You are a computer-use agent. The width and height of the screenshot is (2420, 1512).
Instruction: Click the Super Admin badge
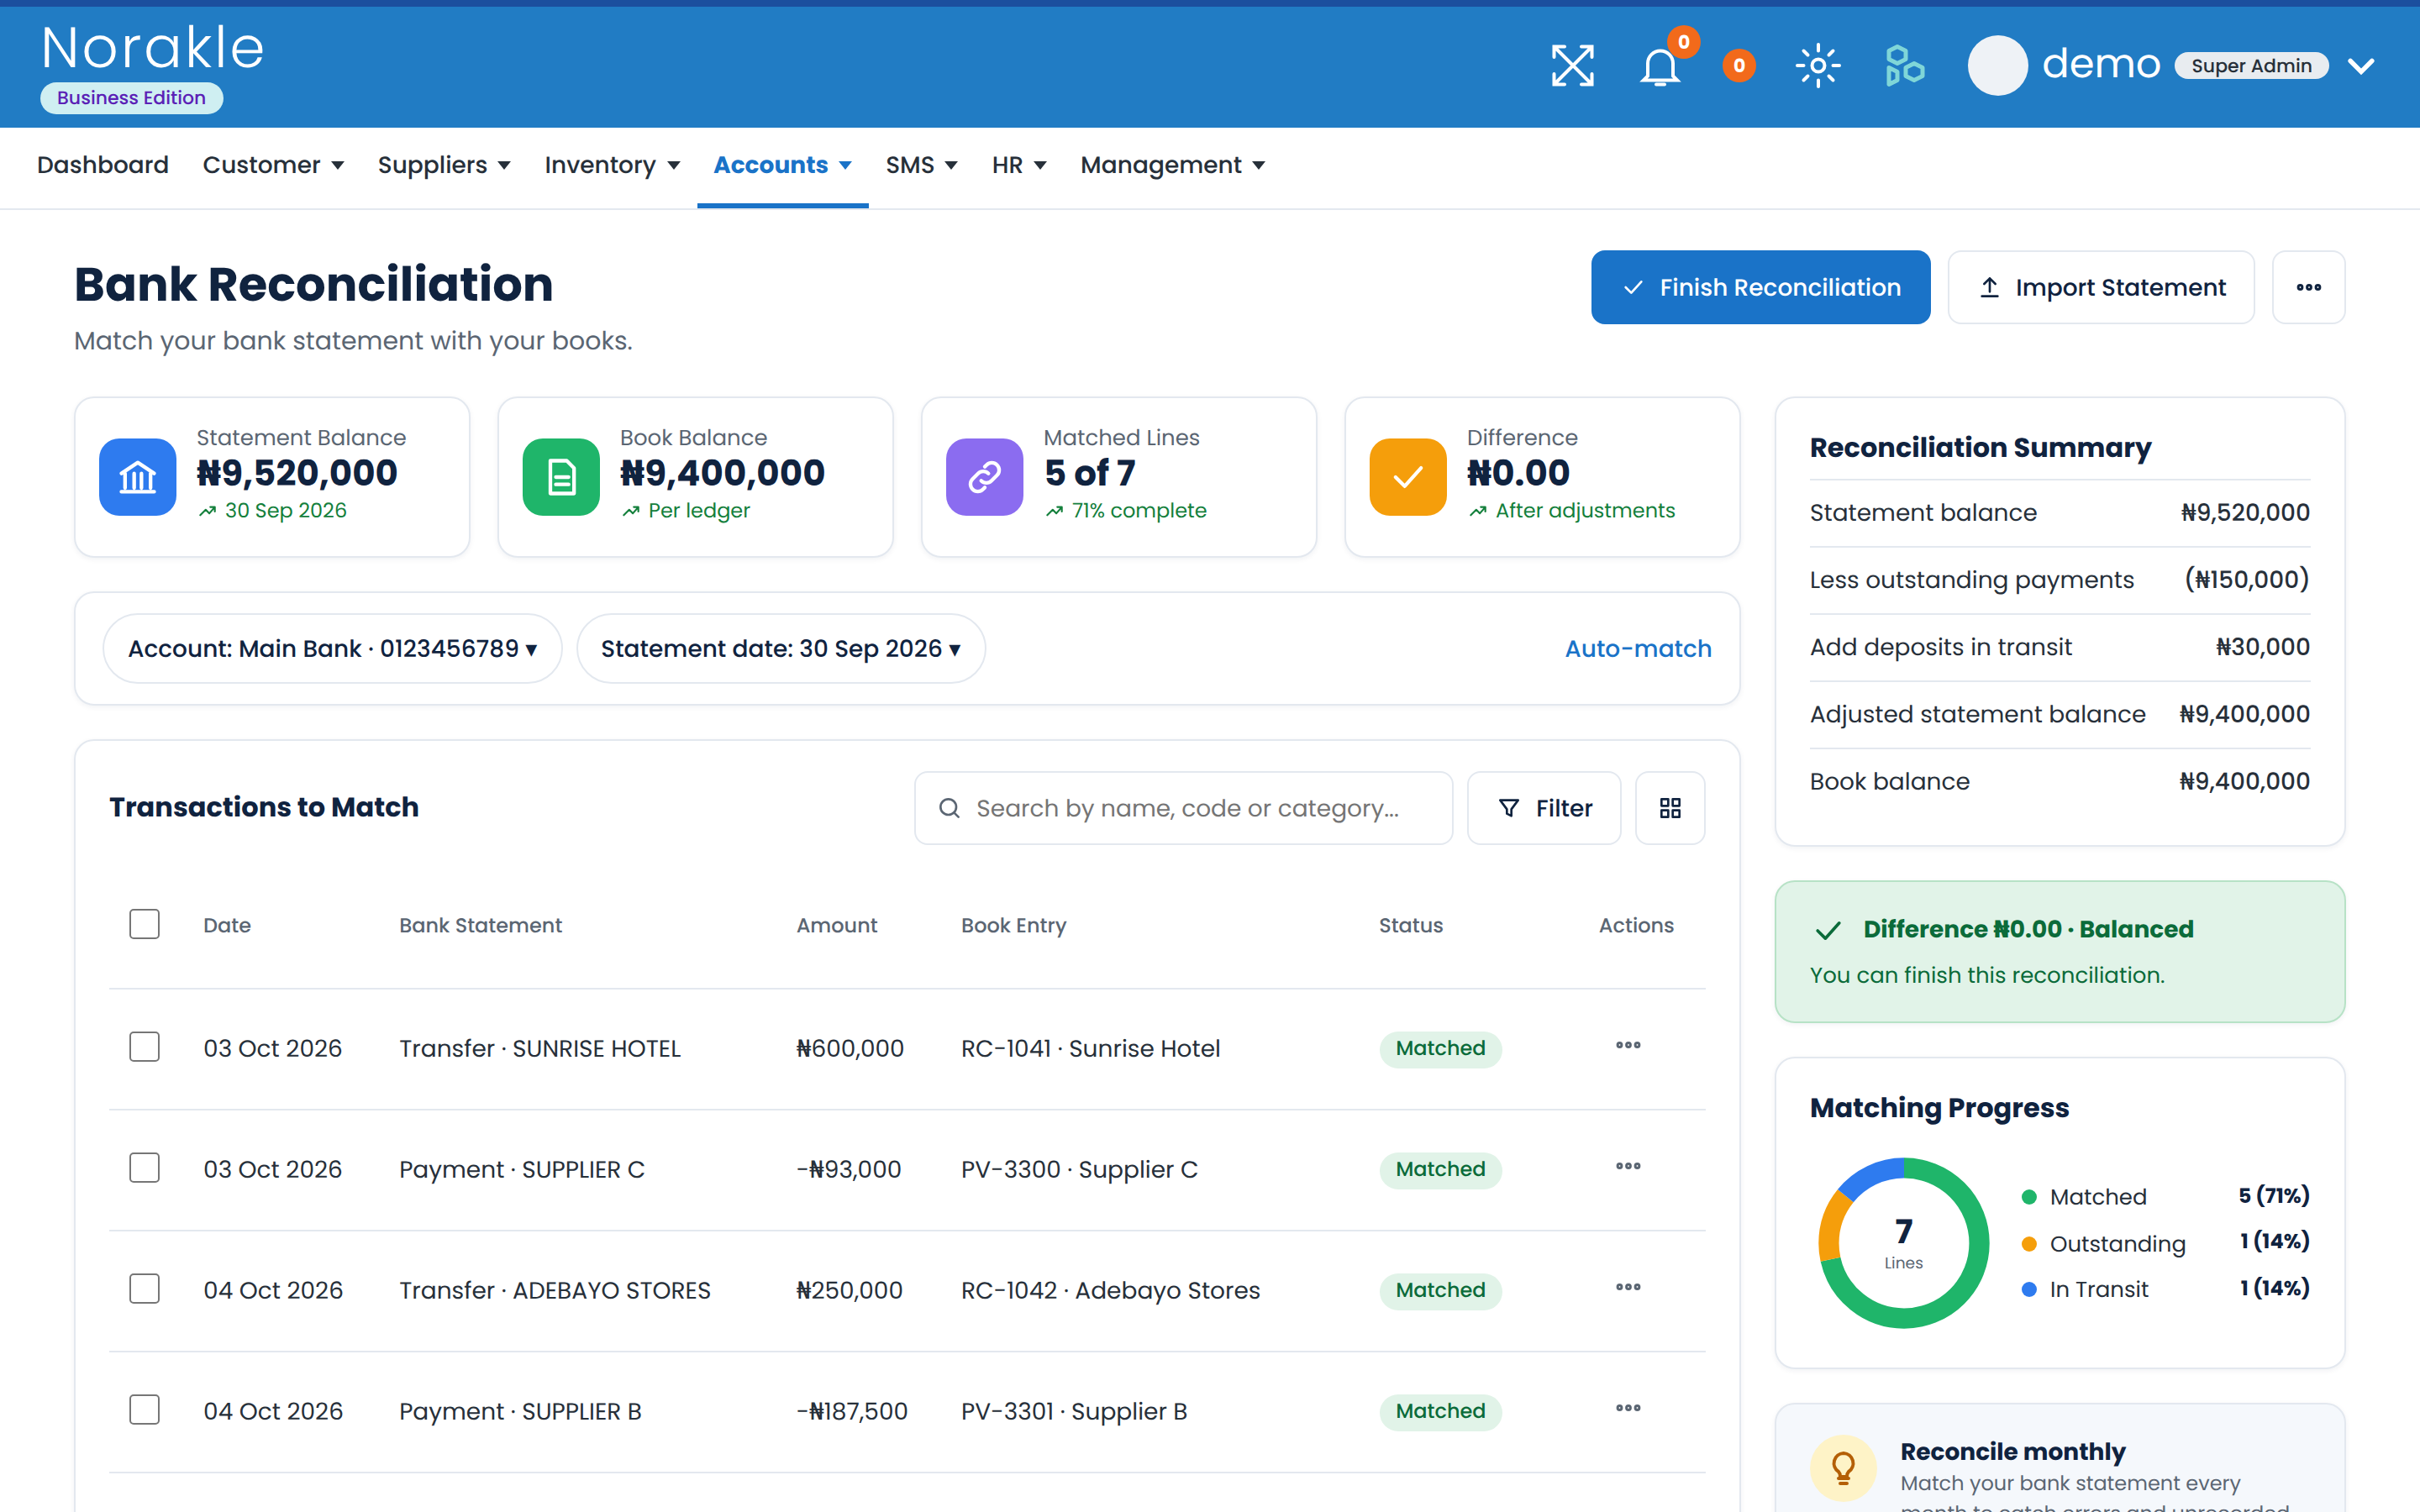(x=2251, y=66)
